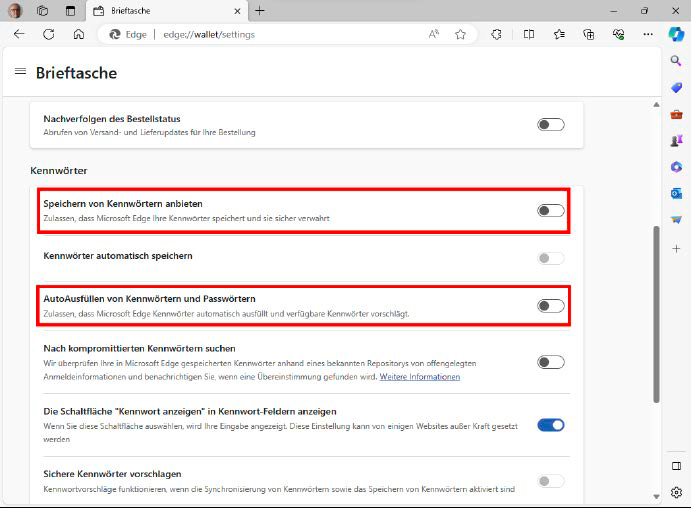Click the scrollbar down arrow
691x508 pixels.
656,497
